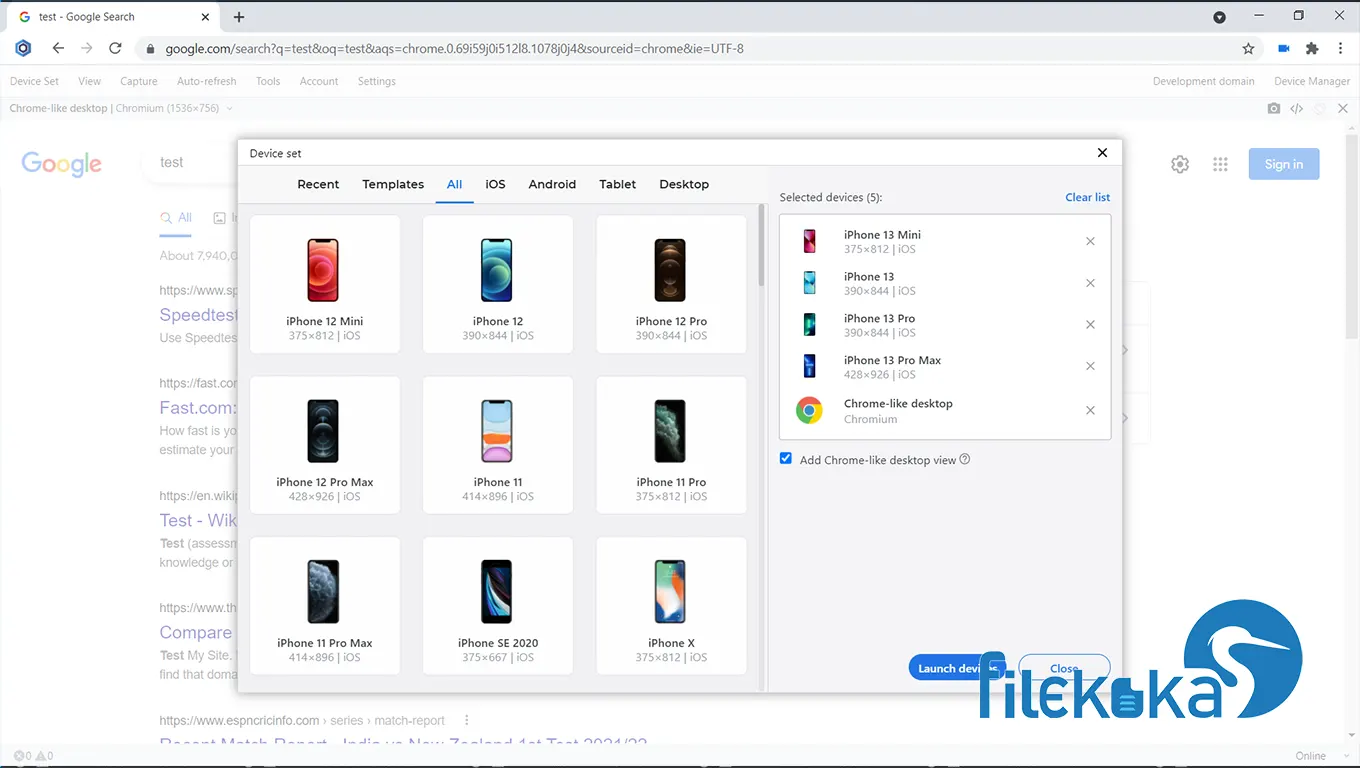1360x768 pixels.
Task: Select the All devices tab
Action: 454,184
